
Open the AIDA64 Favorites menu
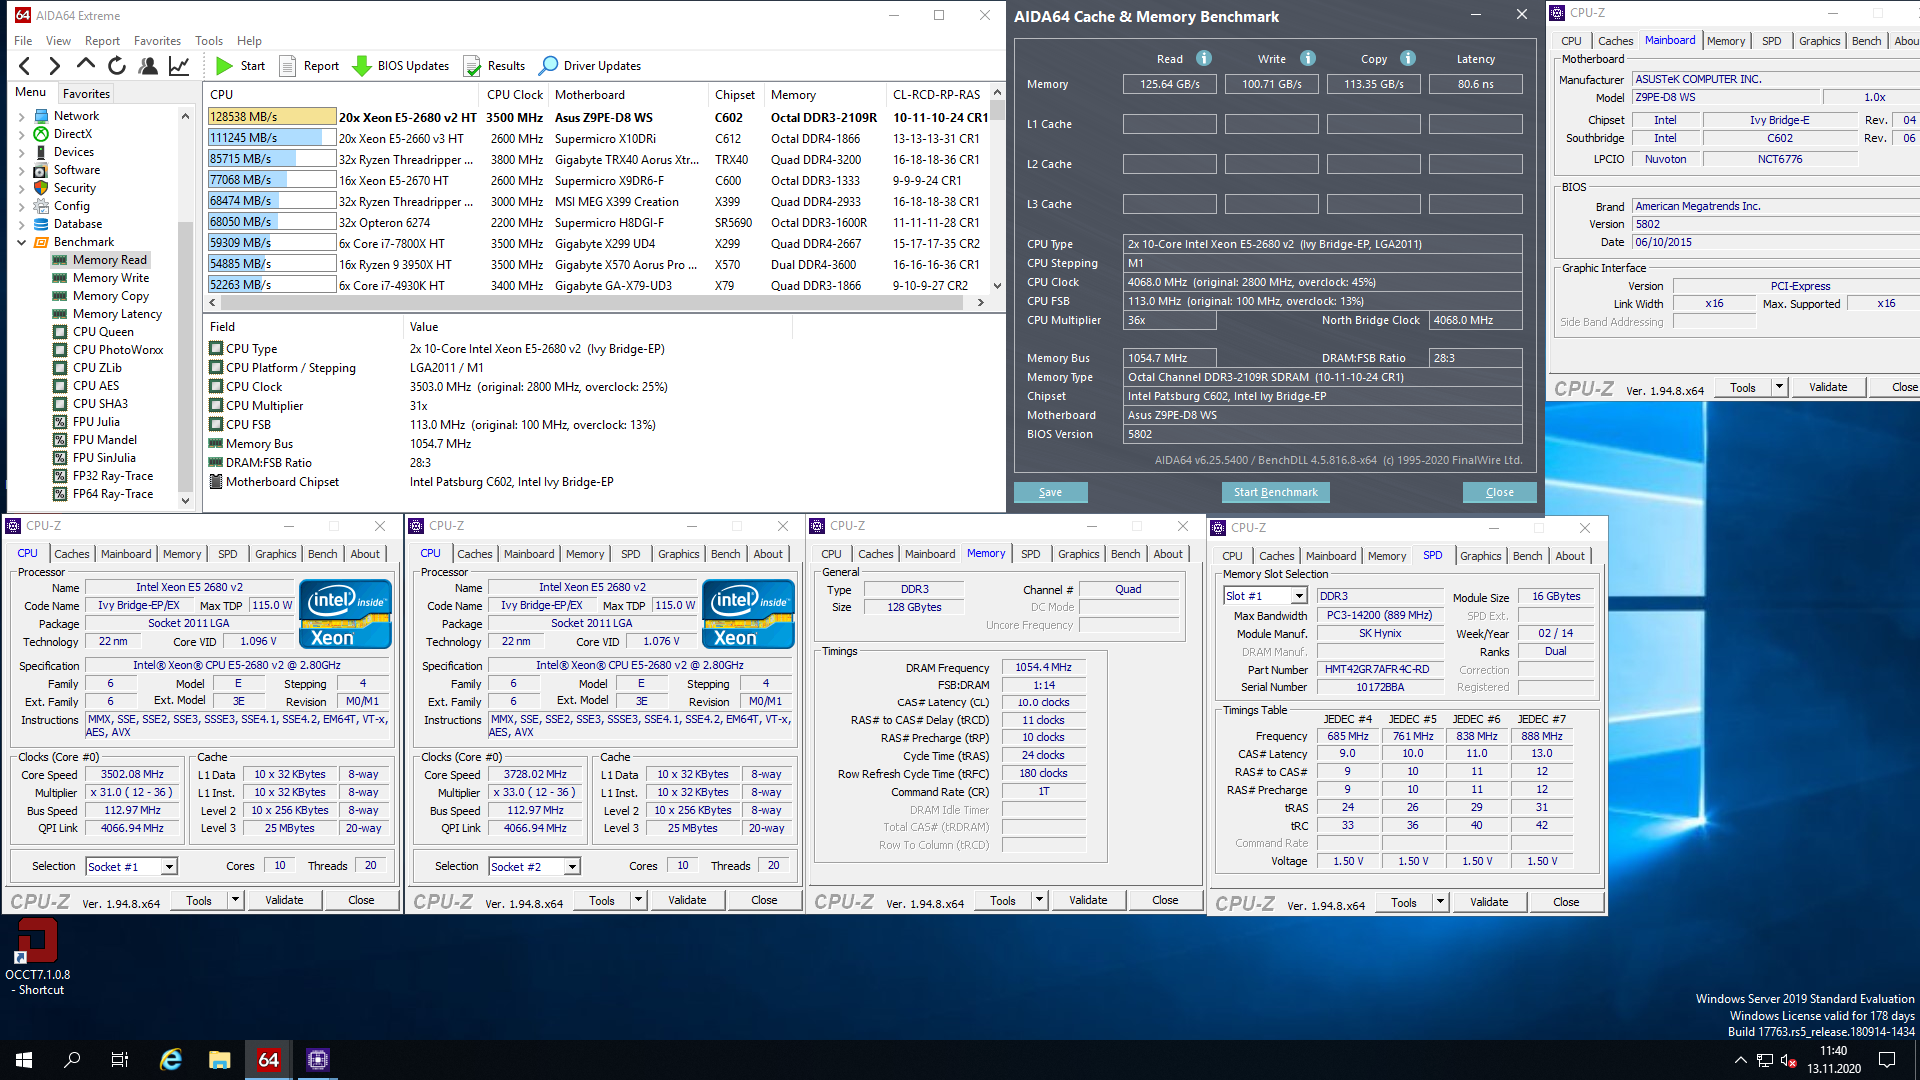pos(157,41)
